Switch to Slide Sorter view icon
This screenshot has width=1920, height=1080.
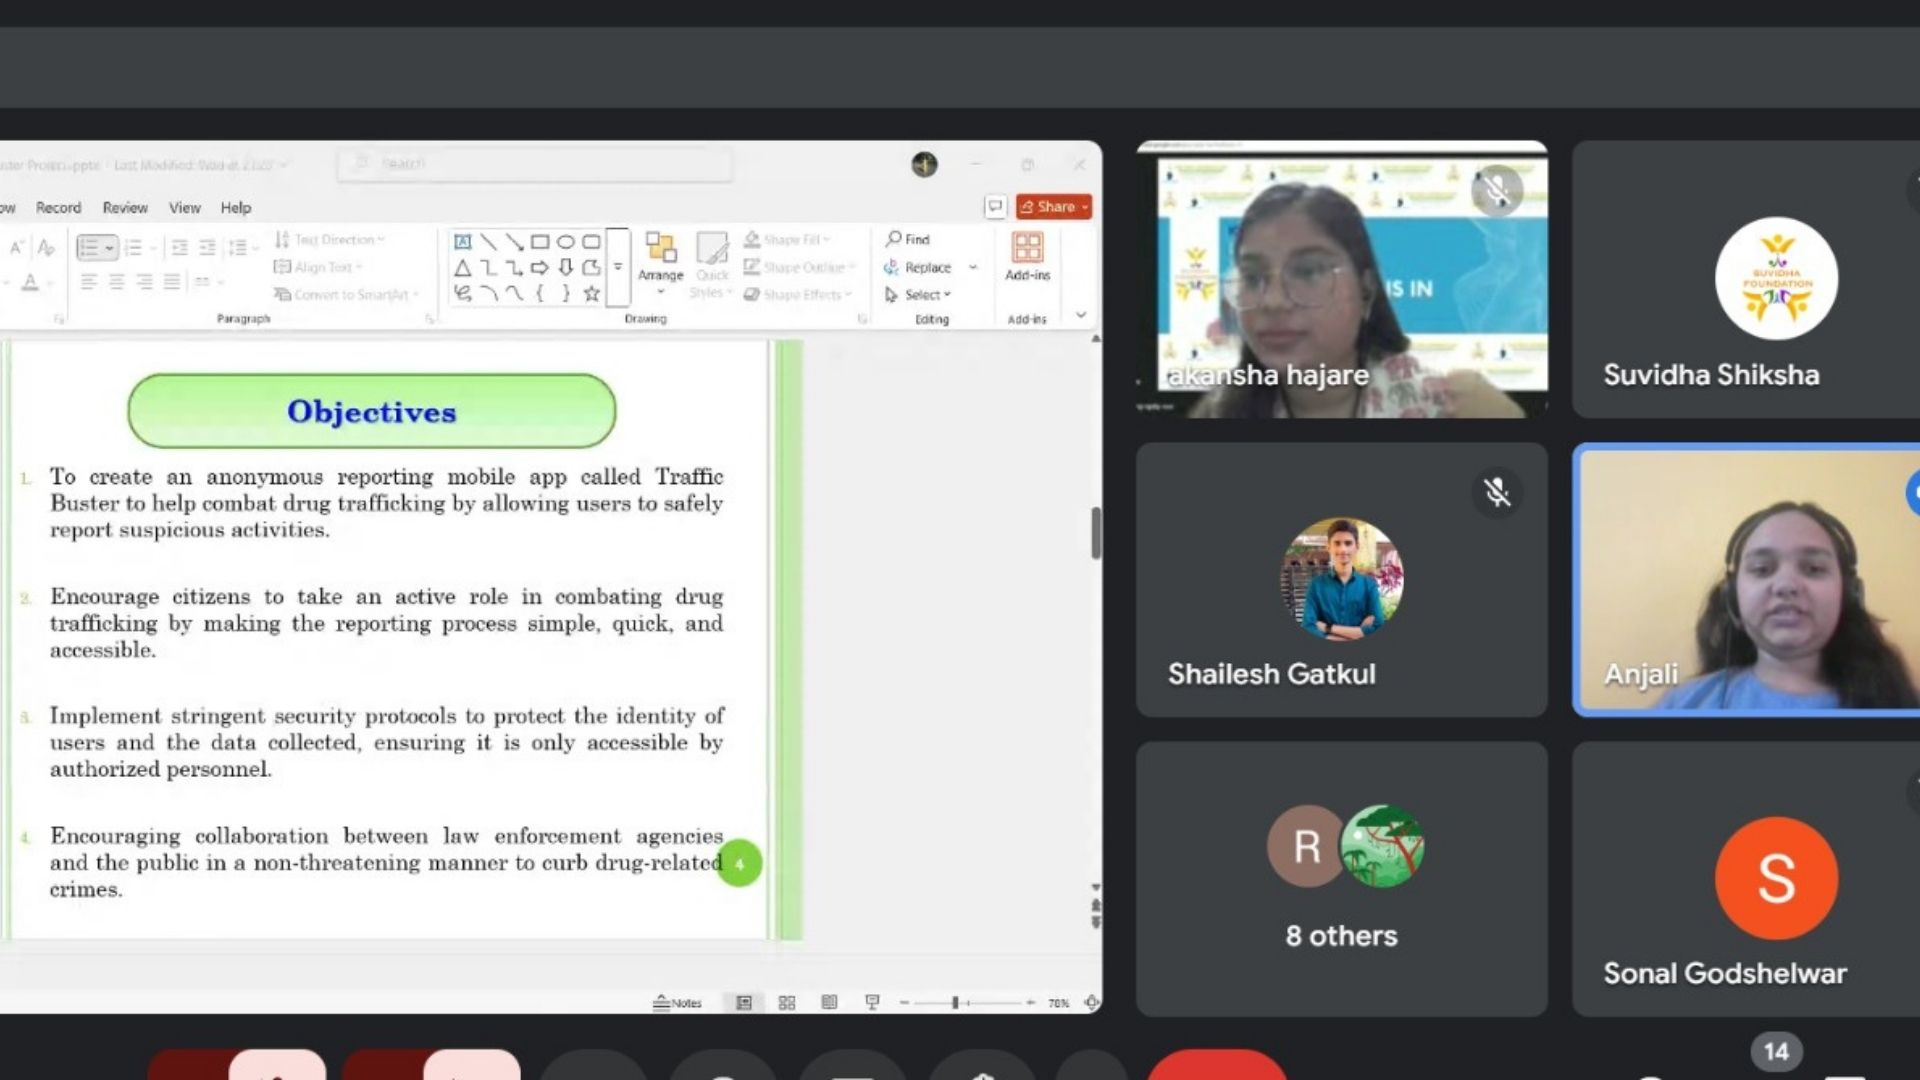[x=787, y=1003]
